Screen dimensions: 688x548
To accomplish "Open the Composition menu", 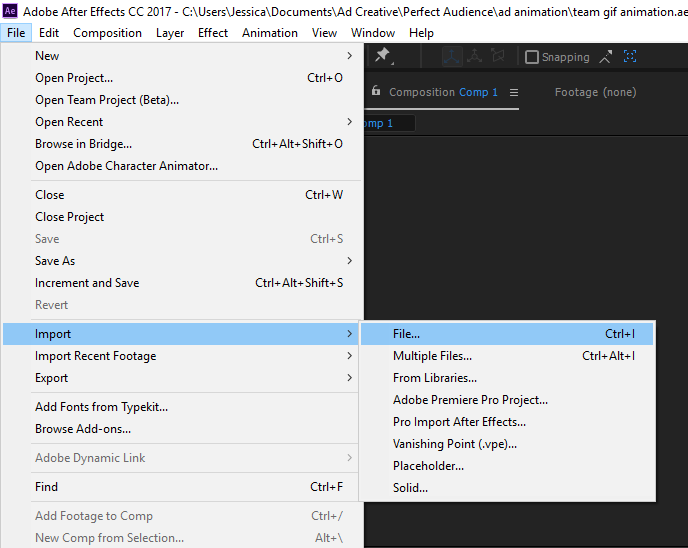I will coord(108,33).
